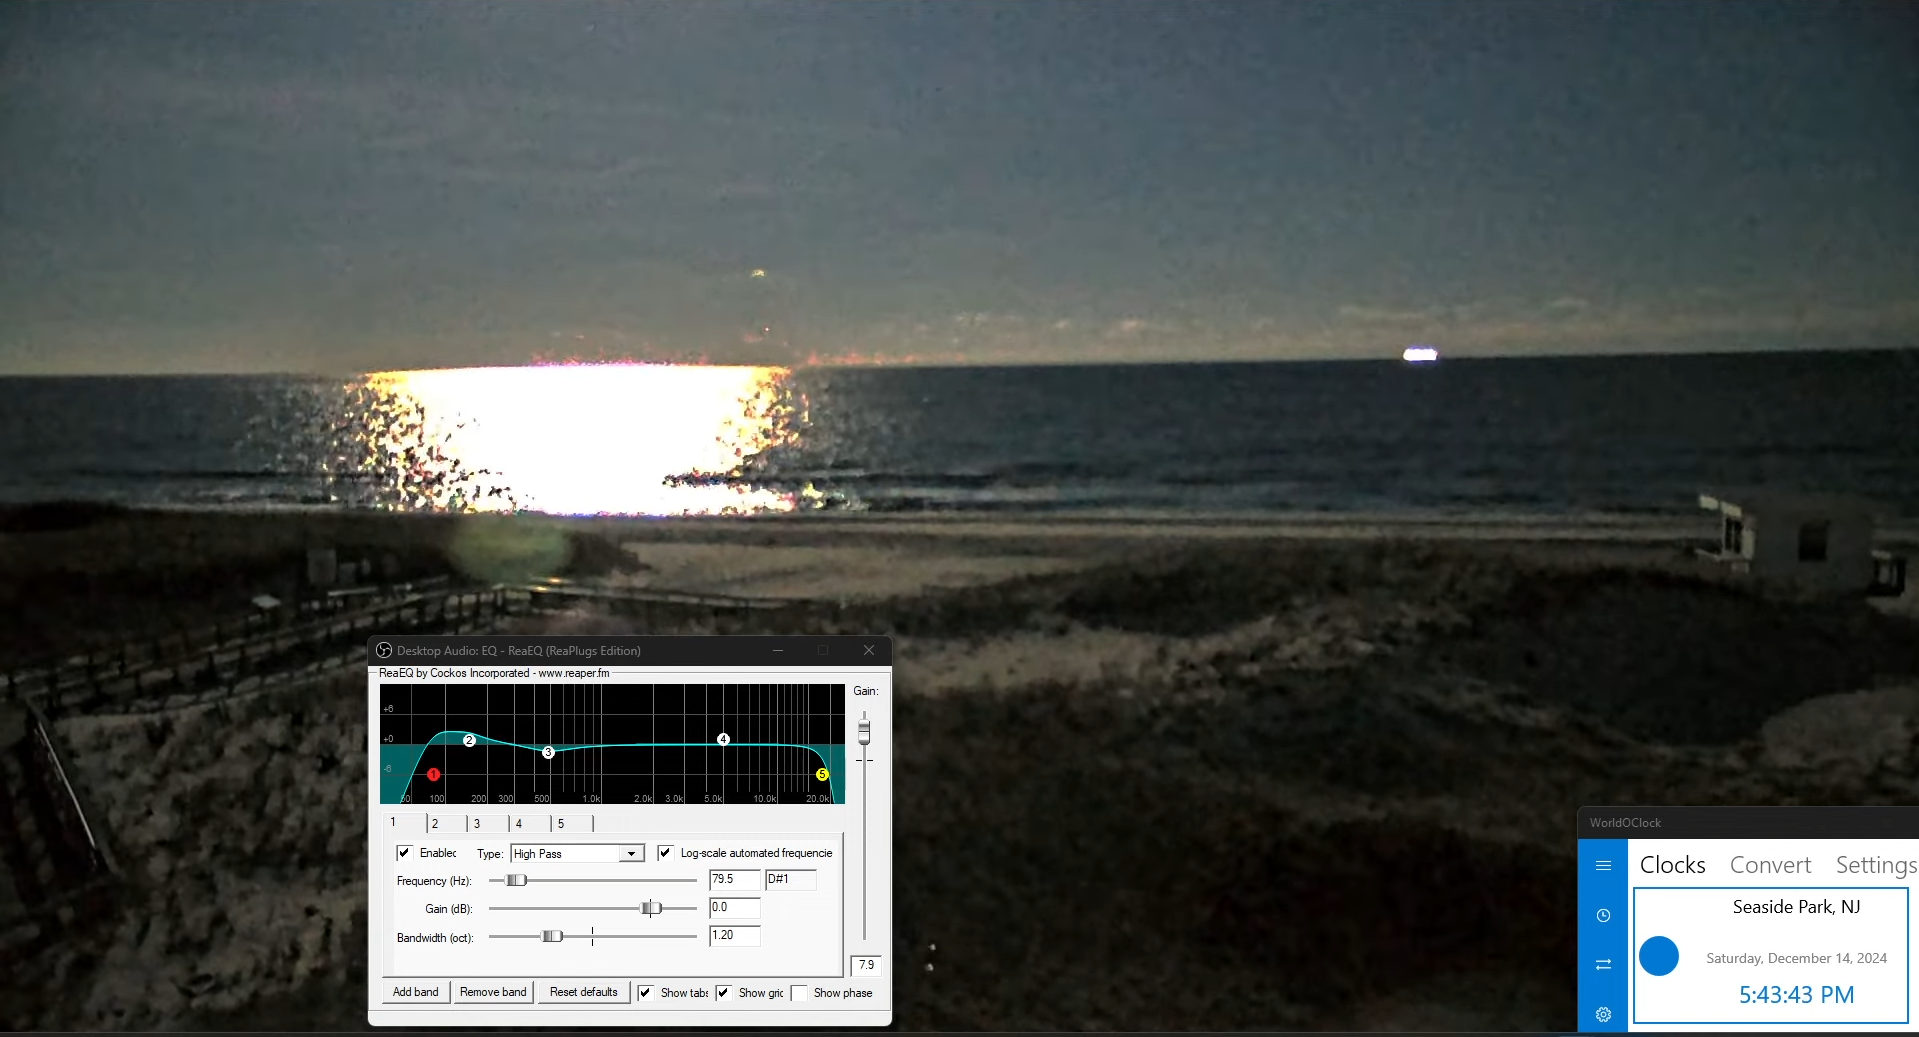Click the Reset defaults button
The width and height of the screenshot is (1919, 1037).
point(584,992)
